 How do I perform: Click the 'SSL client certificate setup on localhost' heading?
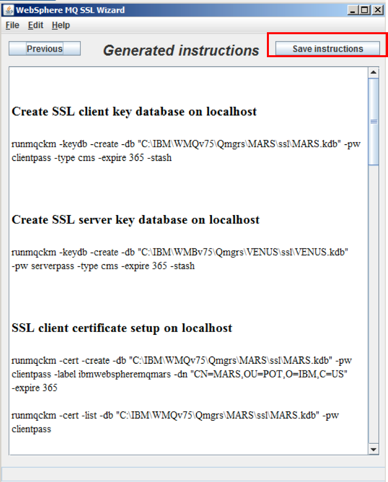(x=122, y=328)
